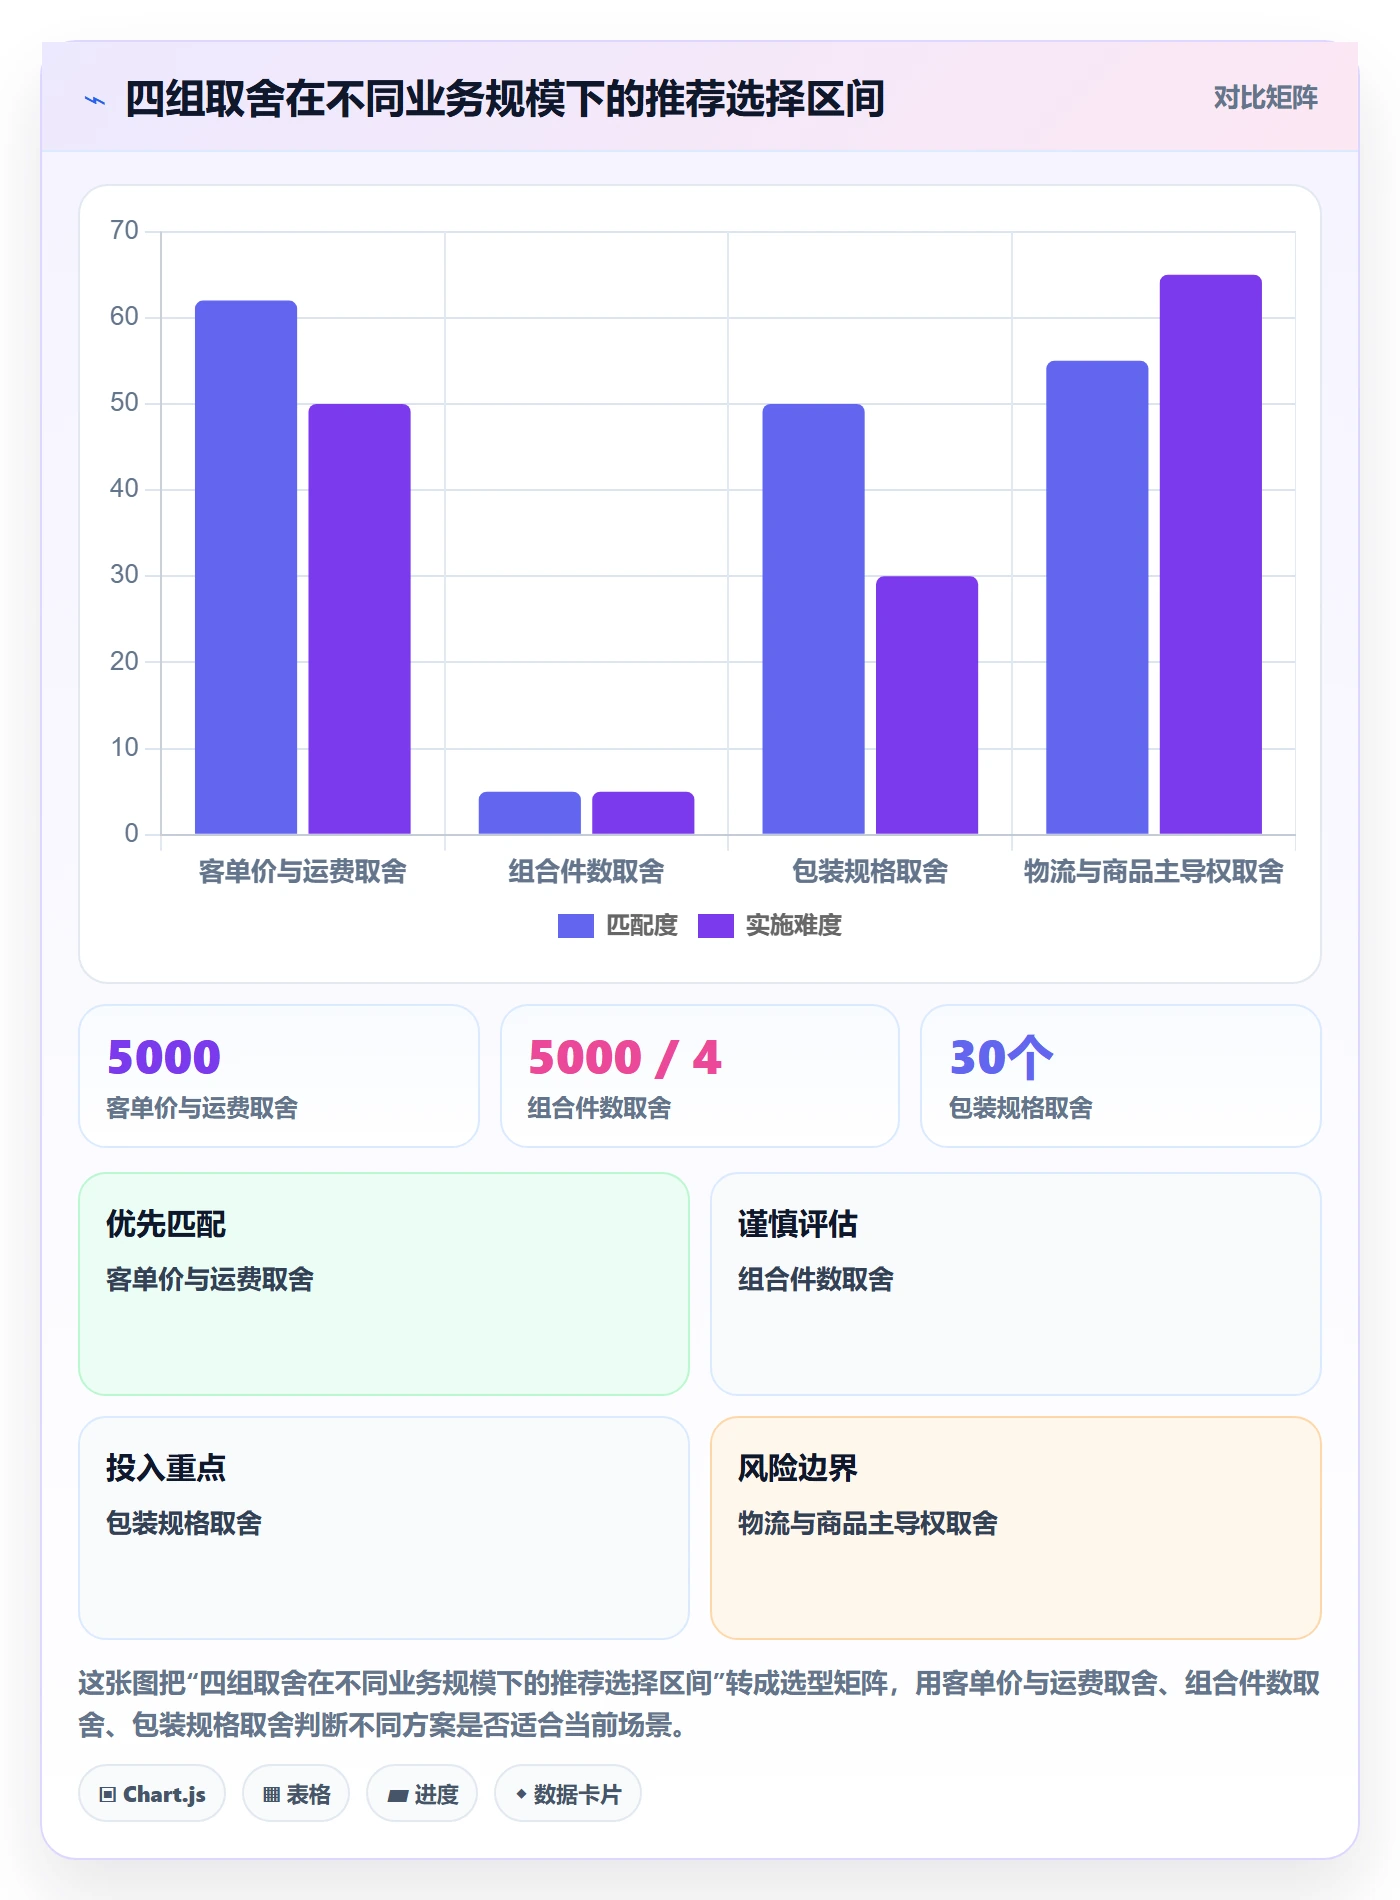Select the 风险边界 orange card

[x=1016, y=1528]
